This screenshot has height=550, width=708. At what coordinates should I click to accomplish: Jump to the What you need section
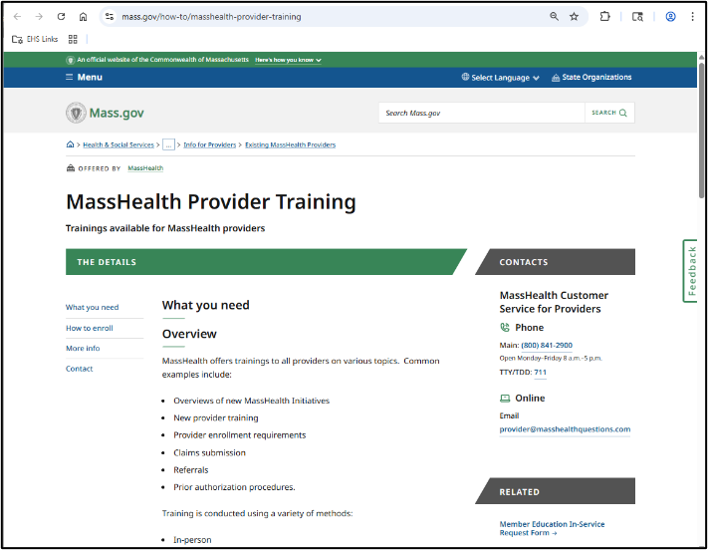(92, 307)
